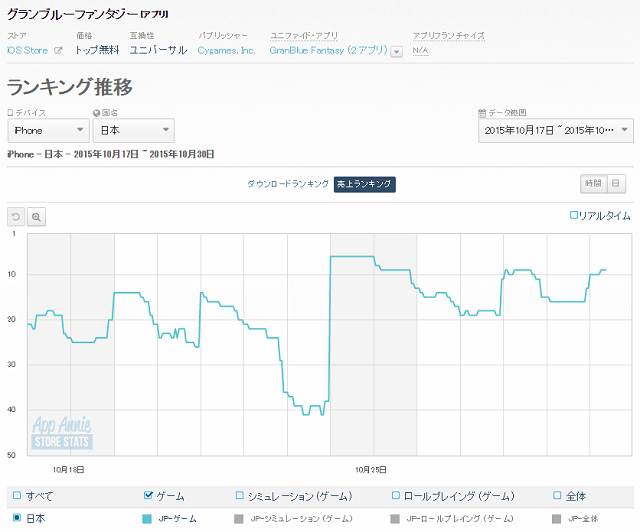Select the 売上ランキング tab
Viewport: 640px width, 532px height.
coord(364,184)
